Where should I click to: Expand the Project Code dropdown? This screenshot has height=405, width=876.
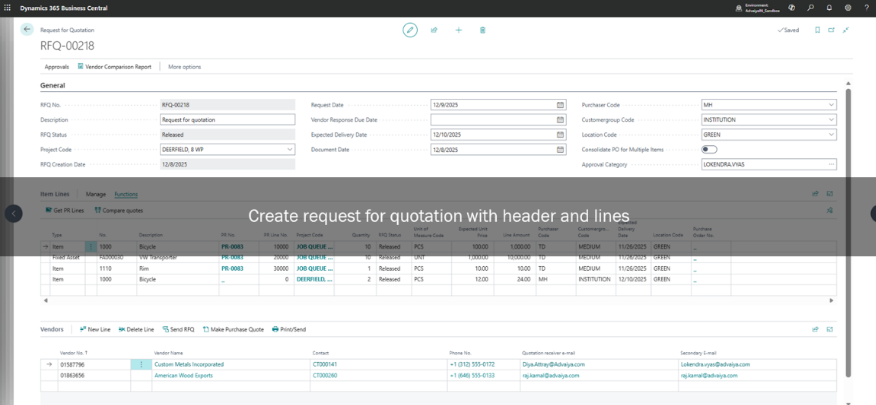pos(290,149)
